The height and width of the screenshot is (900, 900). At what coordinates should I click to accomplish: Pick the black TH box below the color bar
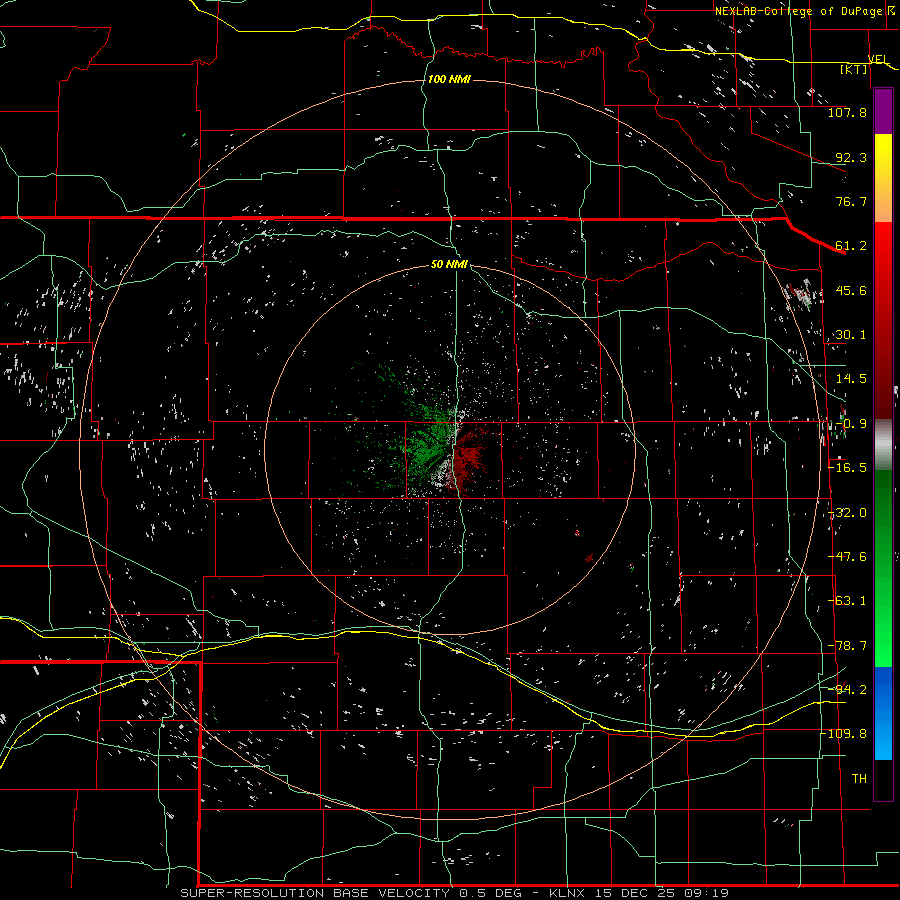click(x=883, y=779)
